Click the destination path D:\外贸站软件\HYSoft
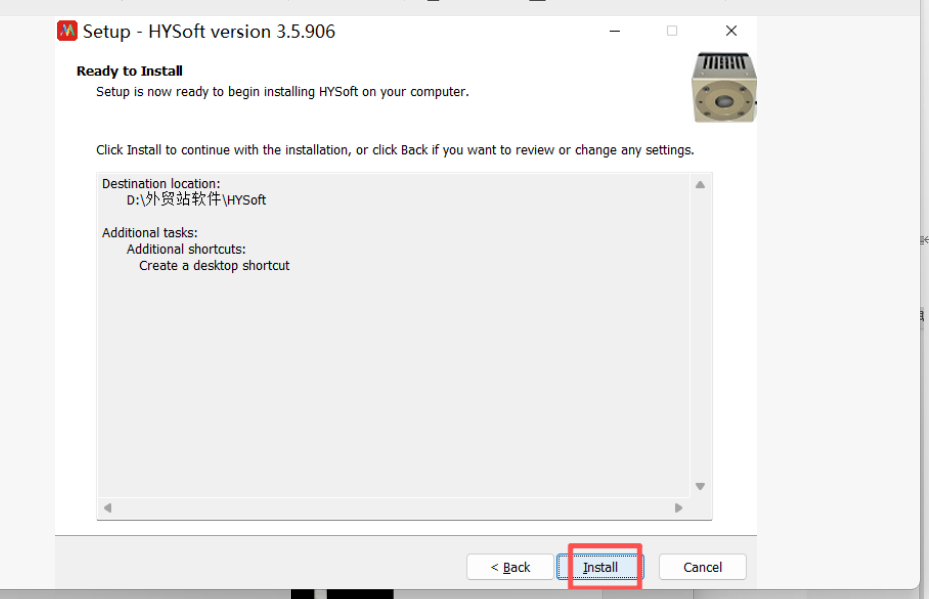The height and width of the screenshot is (599, 929). (196, 200)
